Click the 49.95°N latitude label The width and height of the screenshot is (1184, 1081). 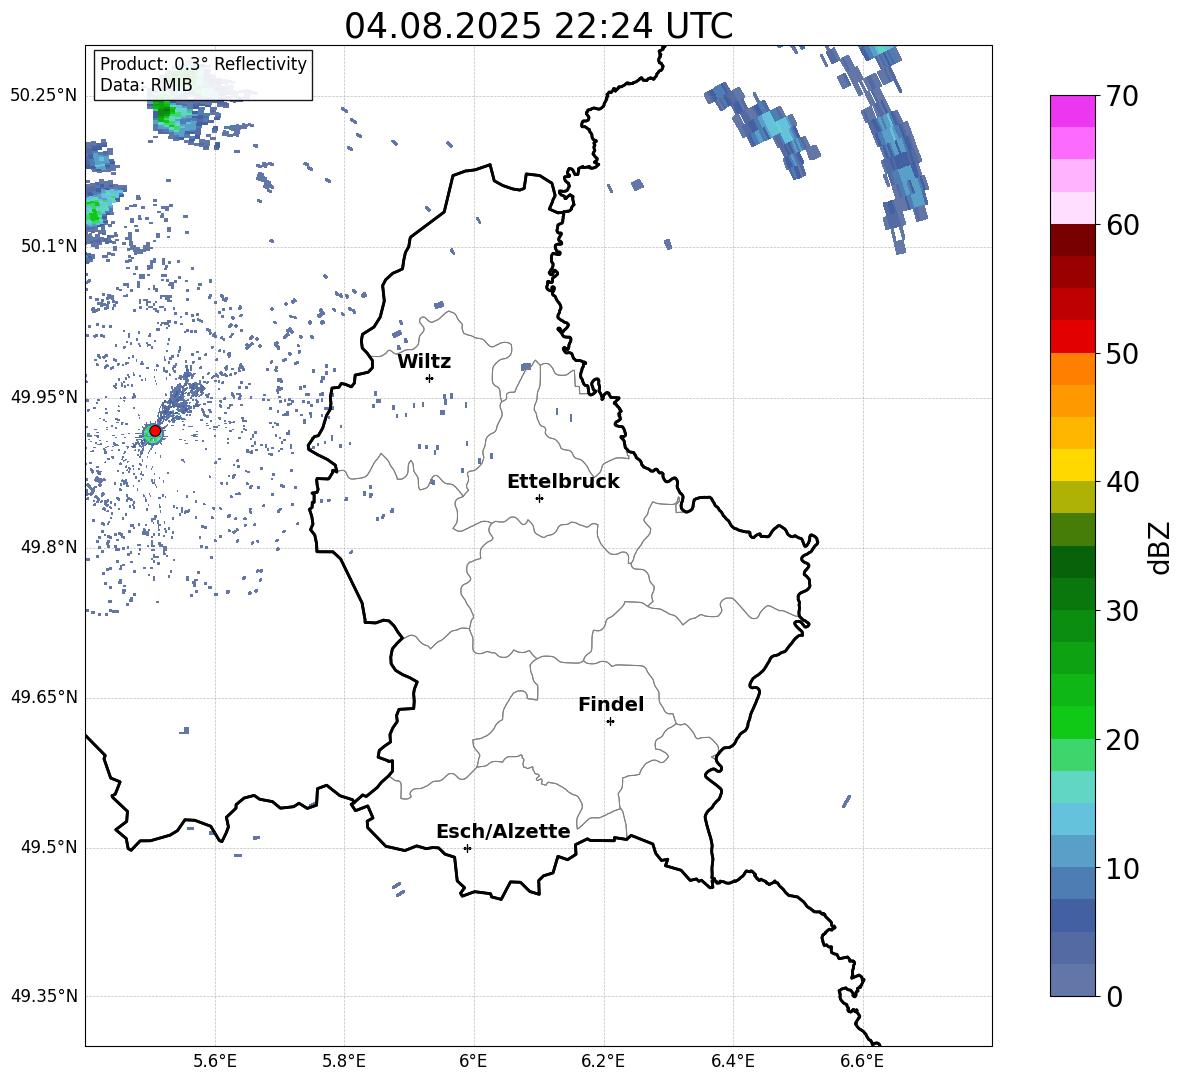click(x=44, y=396)
